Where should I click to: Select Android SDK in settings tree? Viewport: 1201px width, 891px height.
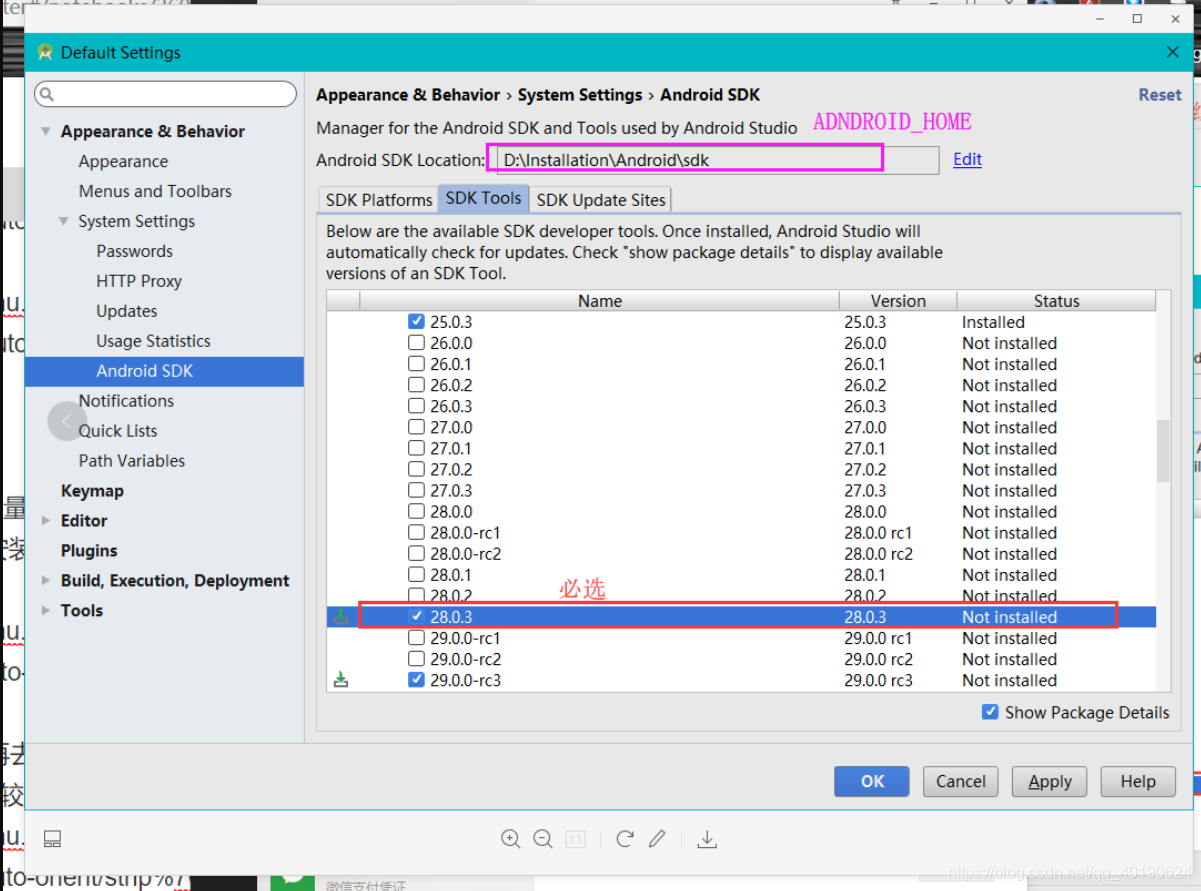pos(164,371)
